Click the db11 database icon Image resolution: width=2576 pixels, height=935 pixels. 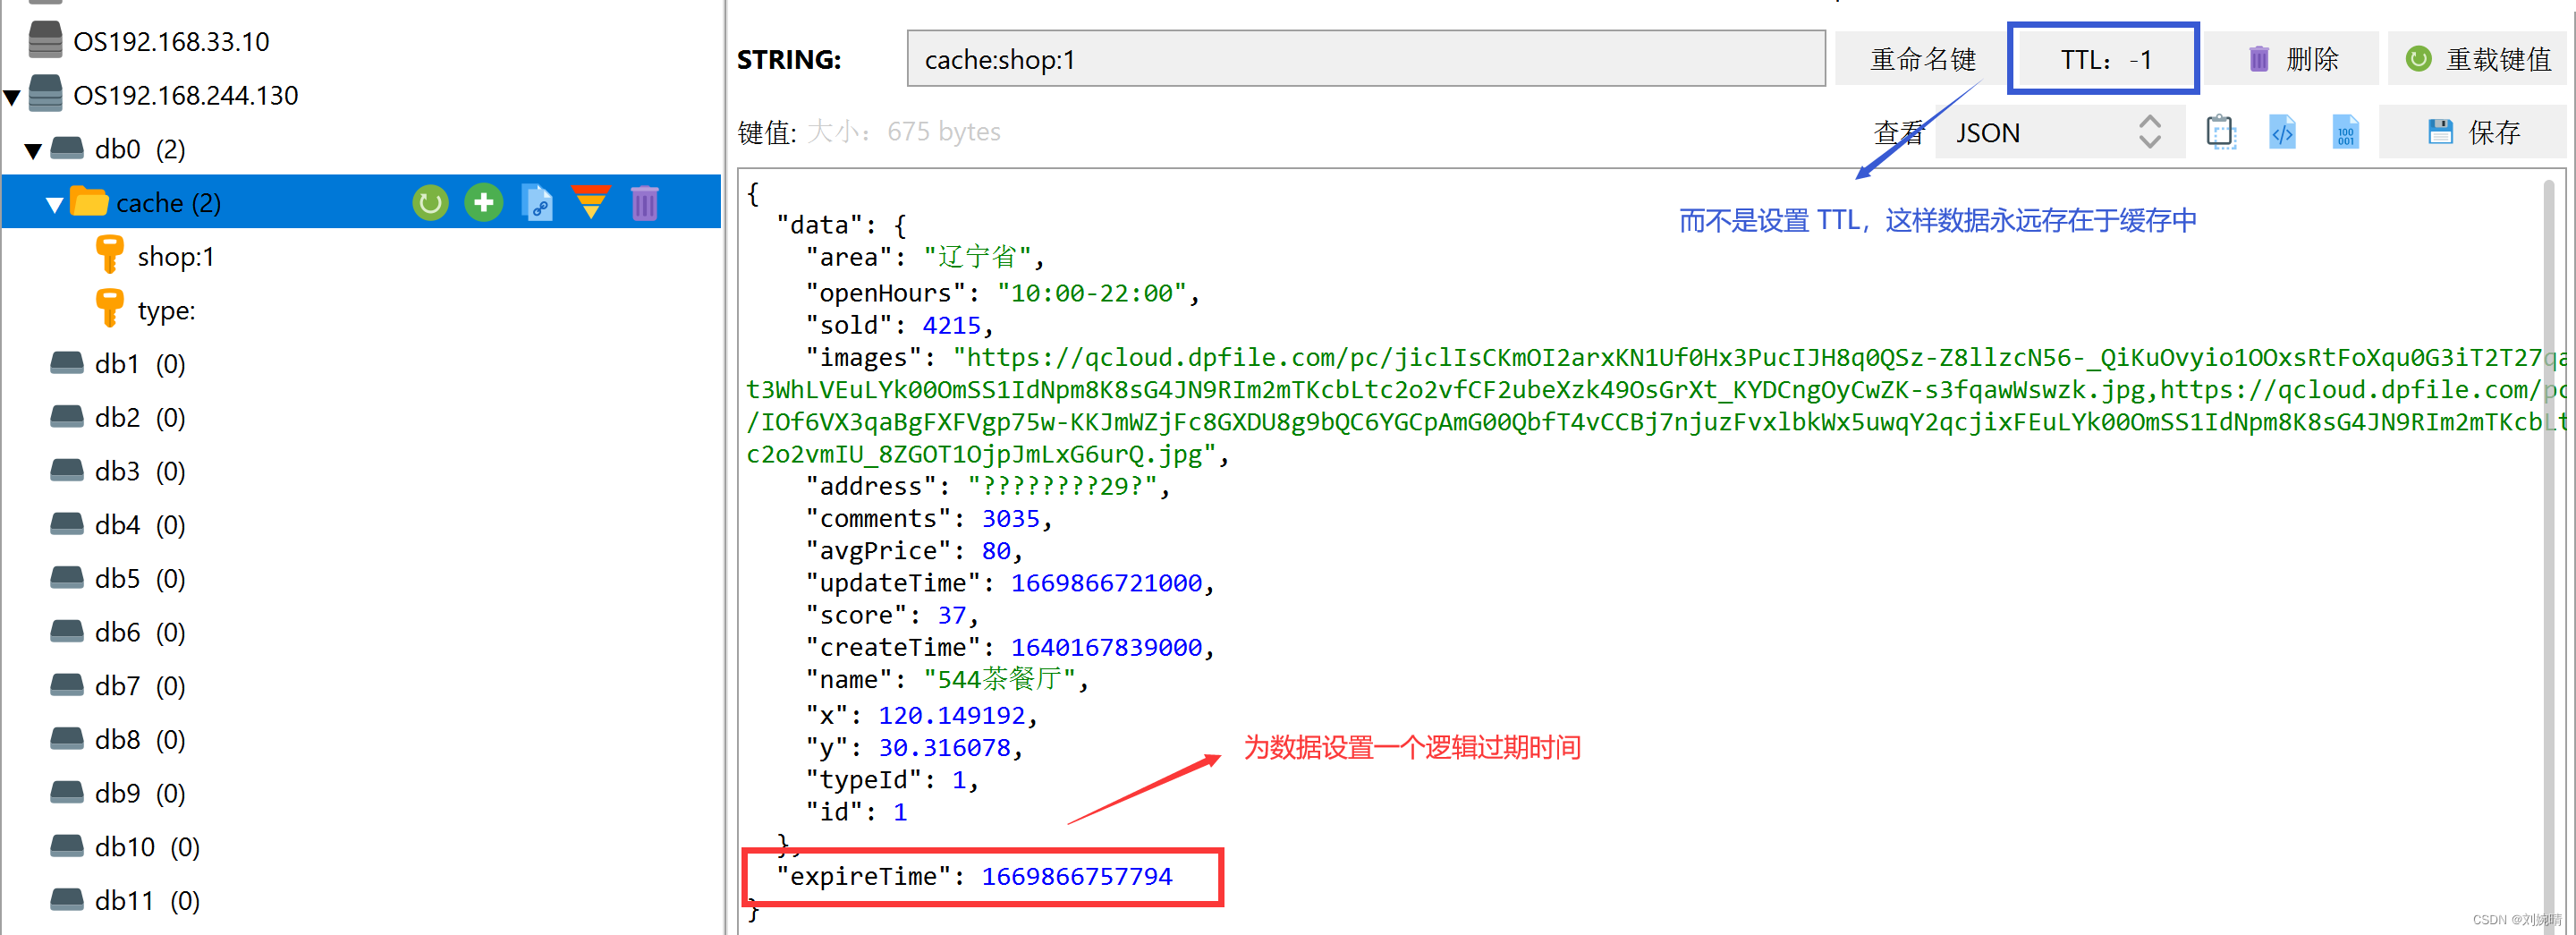pyautogui.click(x=67, y=899)
